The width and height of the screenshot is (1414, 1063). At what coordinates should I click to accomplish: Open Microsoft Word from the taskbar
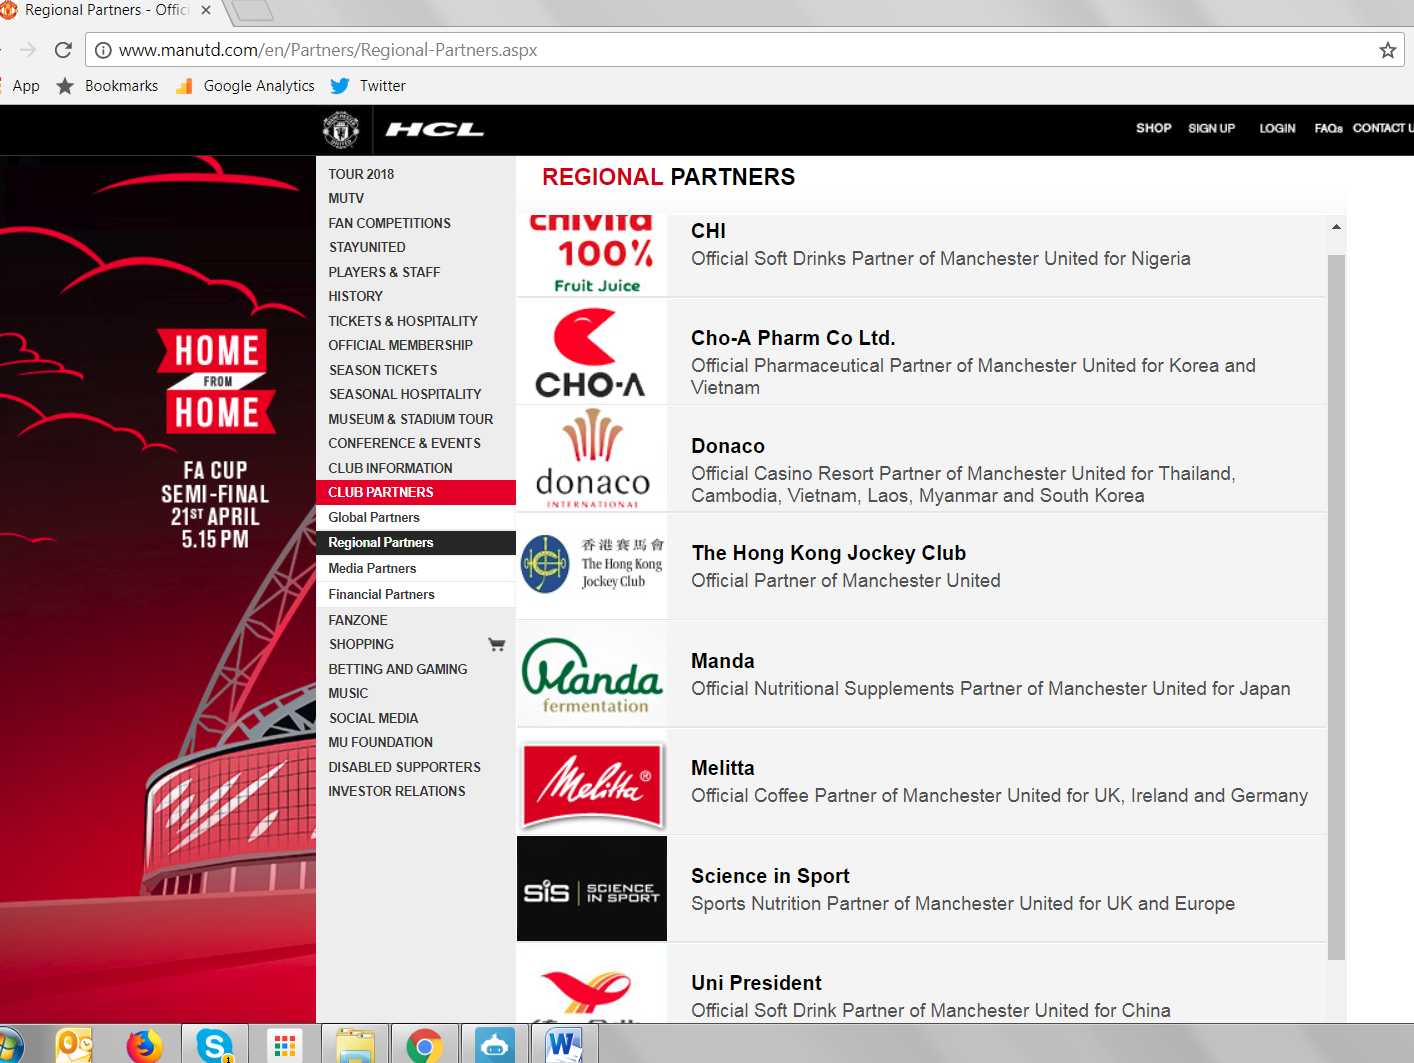click(563, 1046)
